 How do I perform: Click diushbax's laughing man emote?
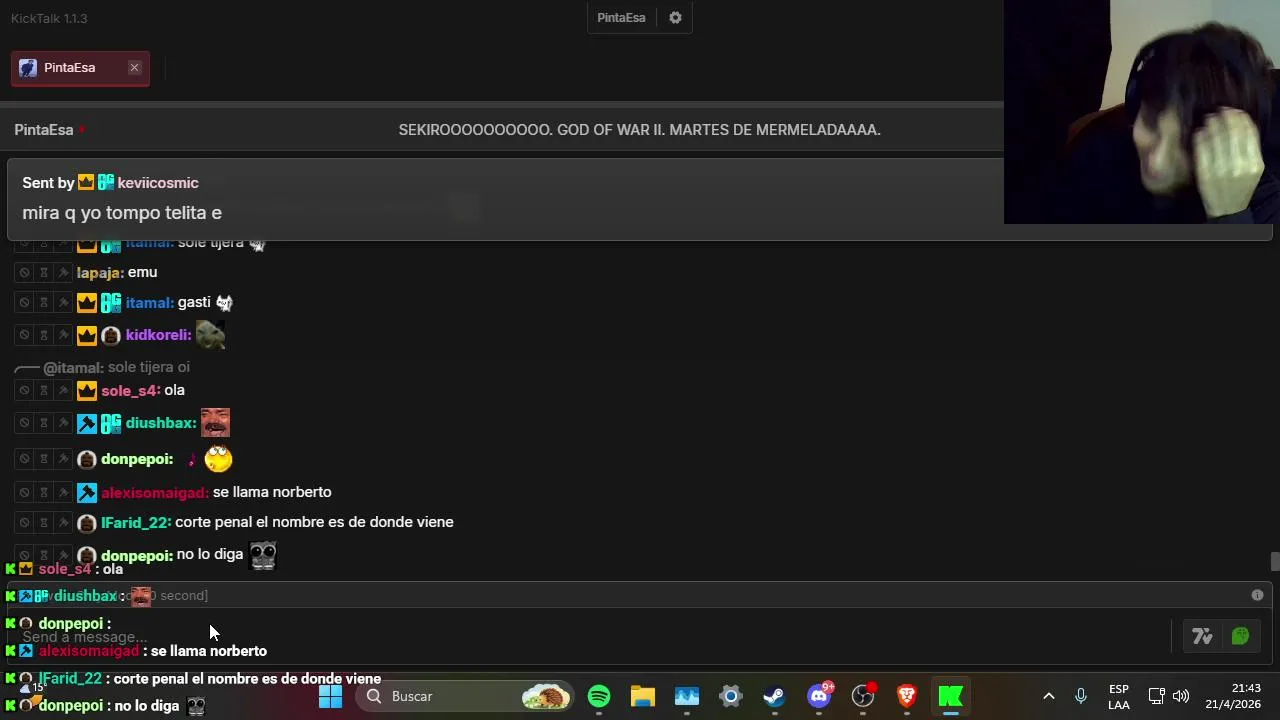[x=215, y=423]
